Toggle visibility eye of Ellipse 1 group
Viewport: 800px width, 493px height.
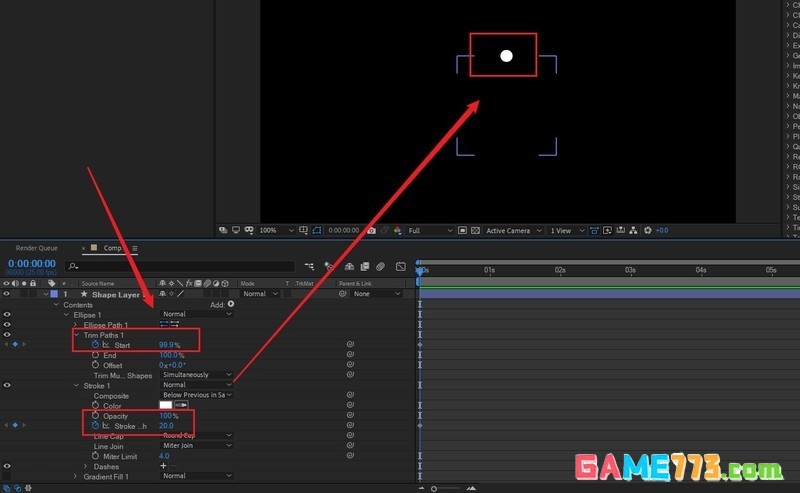7,314
